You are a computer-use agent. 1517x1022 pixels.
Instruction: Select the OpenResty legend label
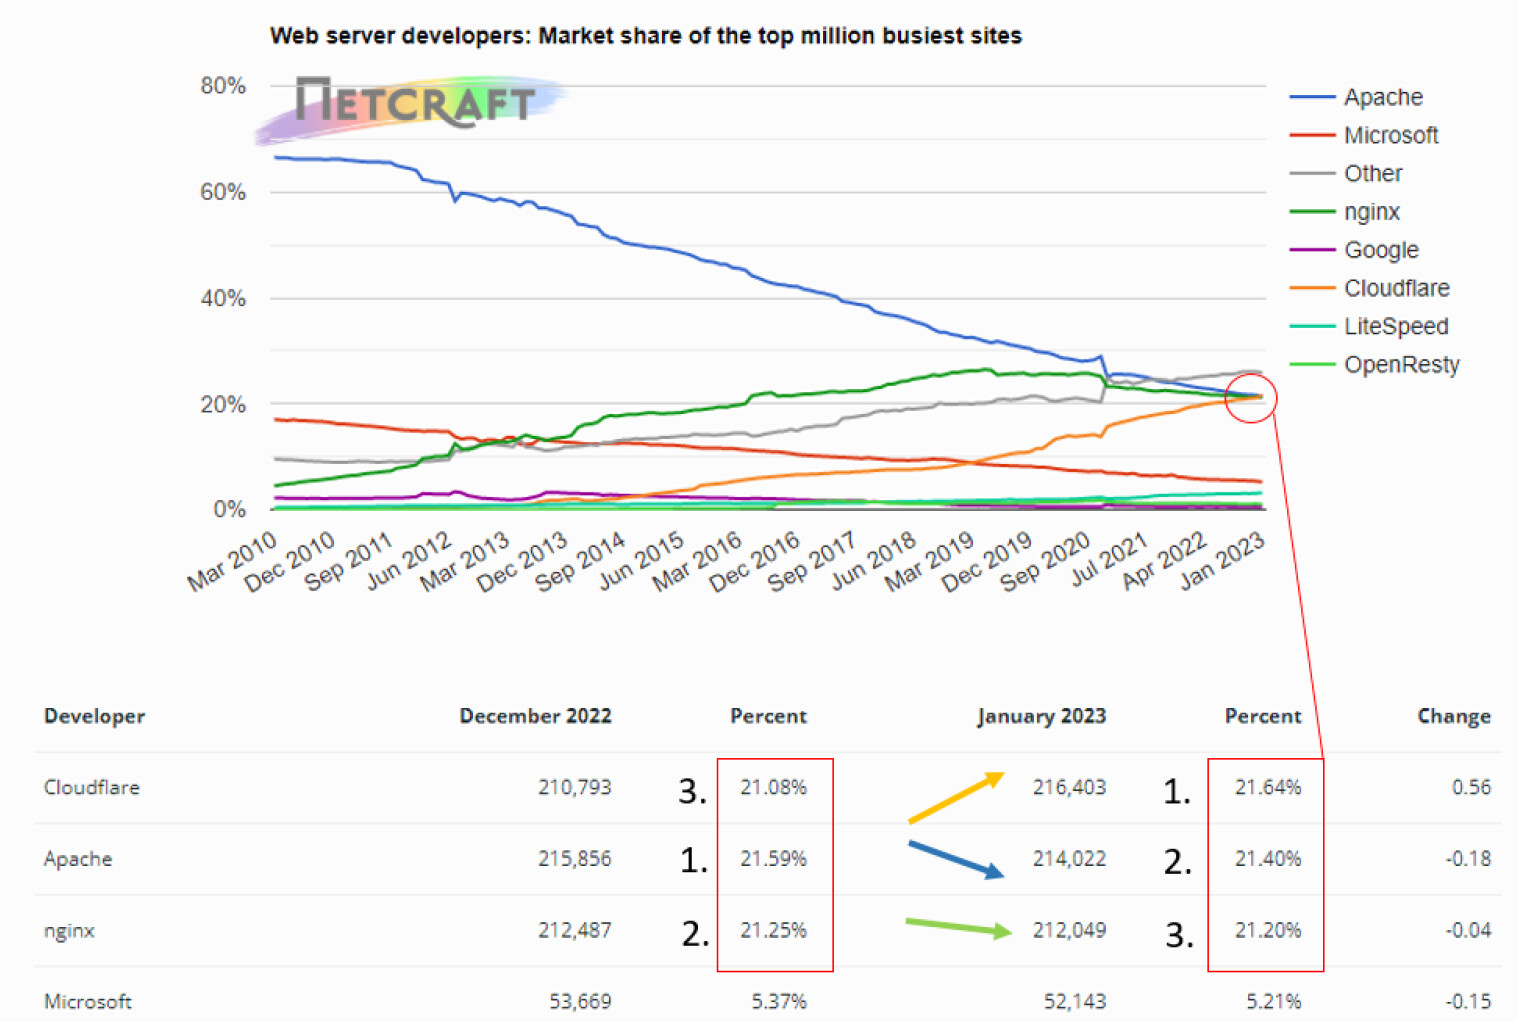1401,365
